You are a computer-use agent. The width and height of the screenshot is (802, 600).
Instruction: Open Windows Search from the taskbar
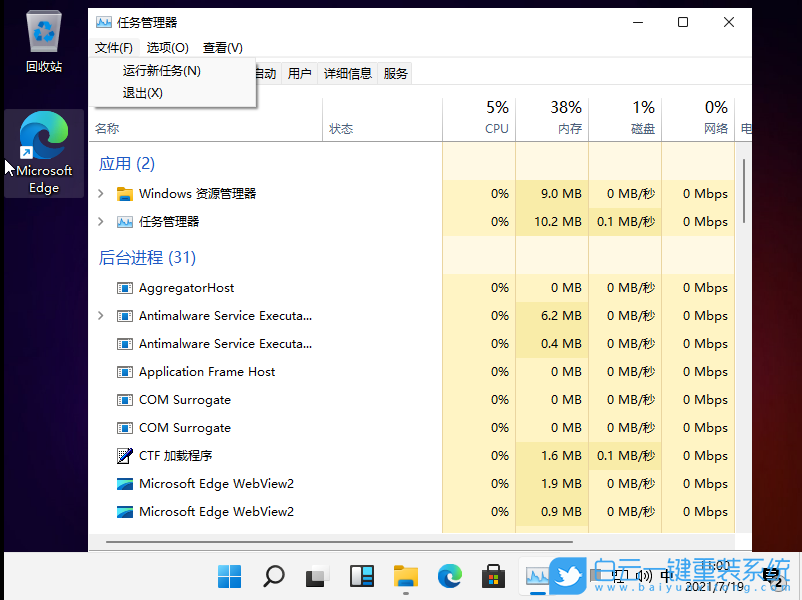(272, 576)
